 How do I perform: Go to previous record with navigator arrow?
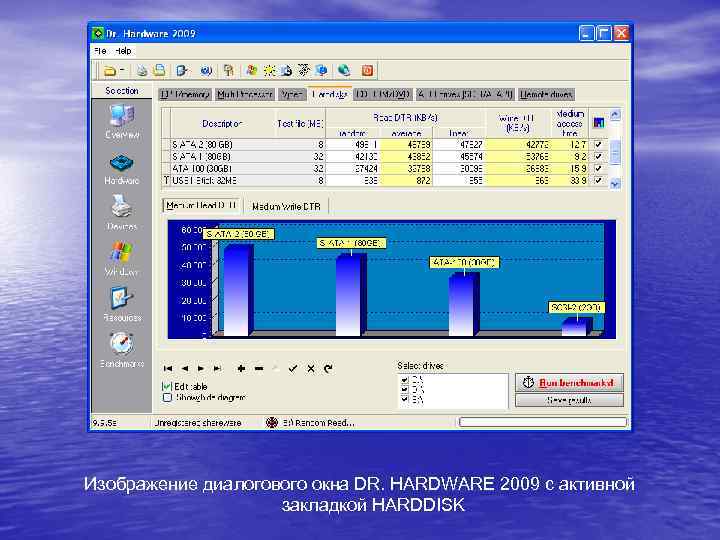click(x=185, y=368)
